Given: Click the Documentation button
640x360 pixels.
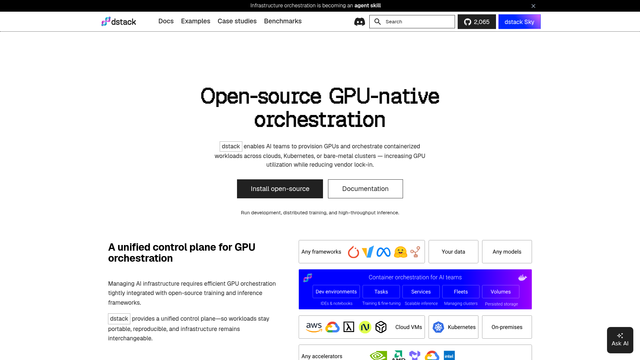Looking at the screenshot, I should point(365,189).
